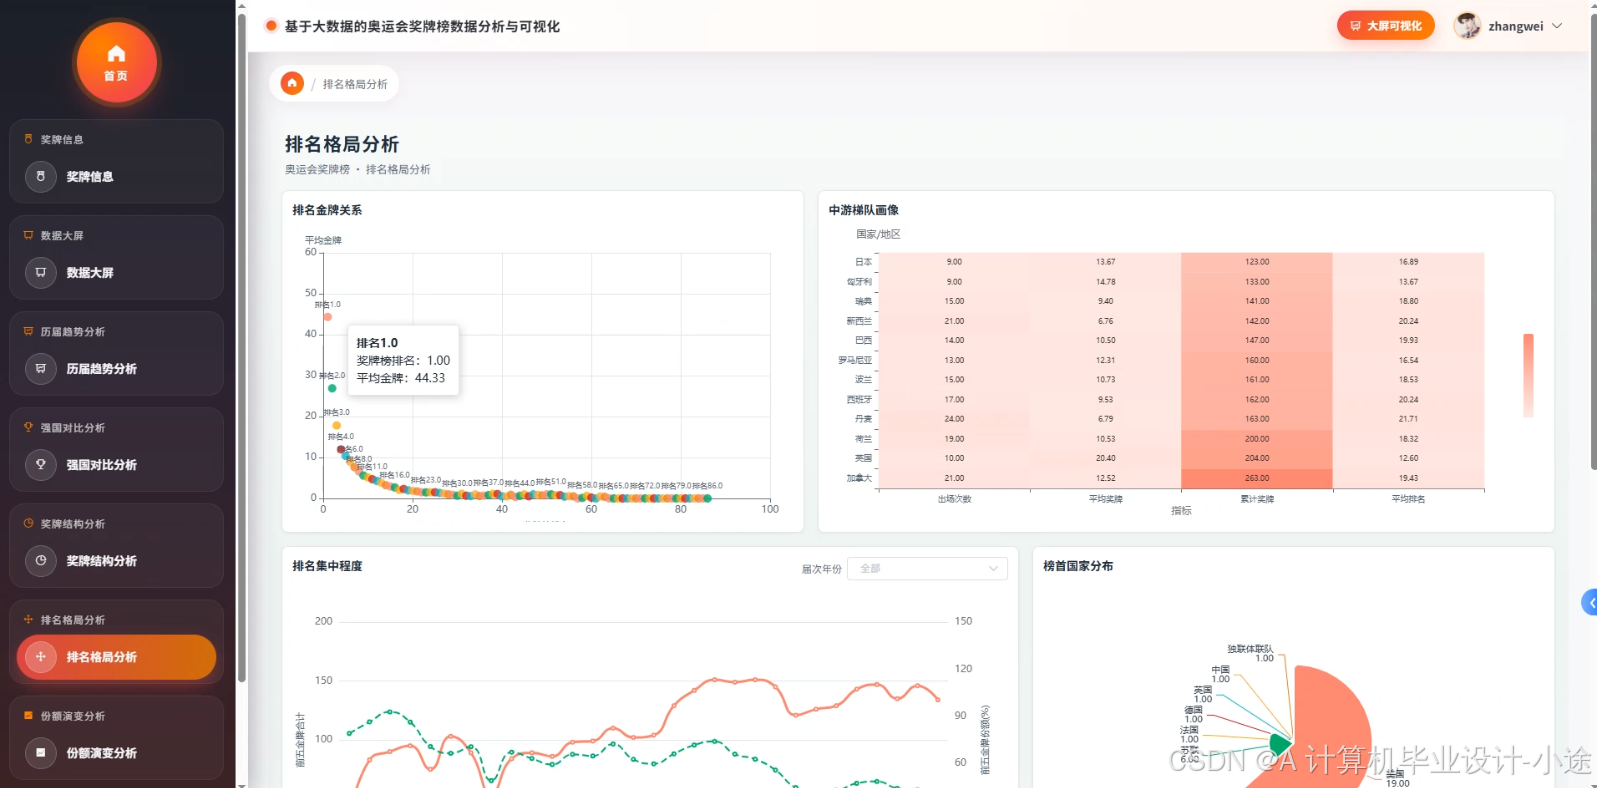This screenshot has height=788, width=1597.
Task: Click the breadcrumb home icon
Action: coord(292,84)
